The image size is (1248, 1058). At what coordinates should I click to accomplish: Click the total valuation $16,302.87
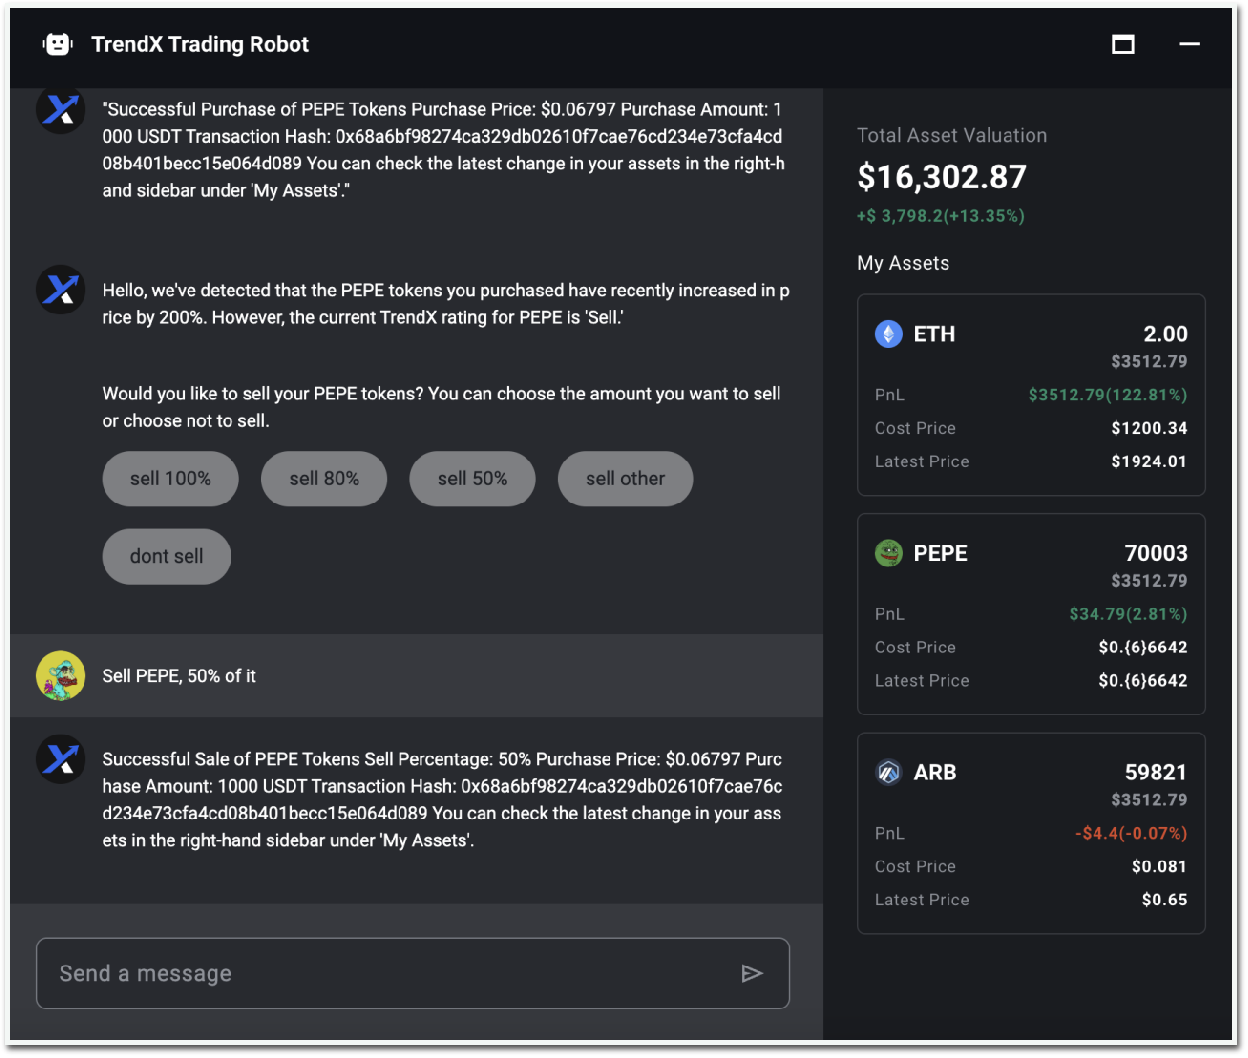pyautogui.click(x=942, y=177)
